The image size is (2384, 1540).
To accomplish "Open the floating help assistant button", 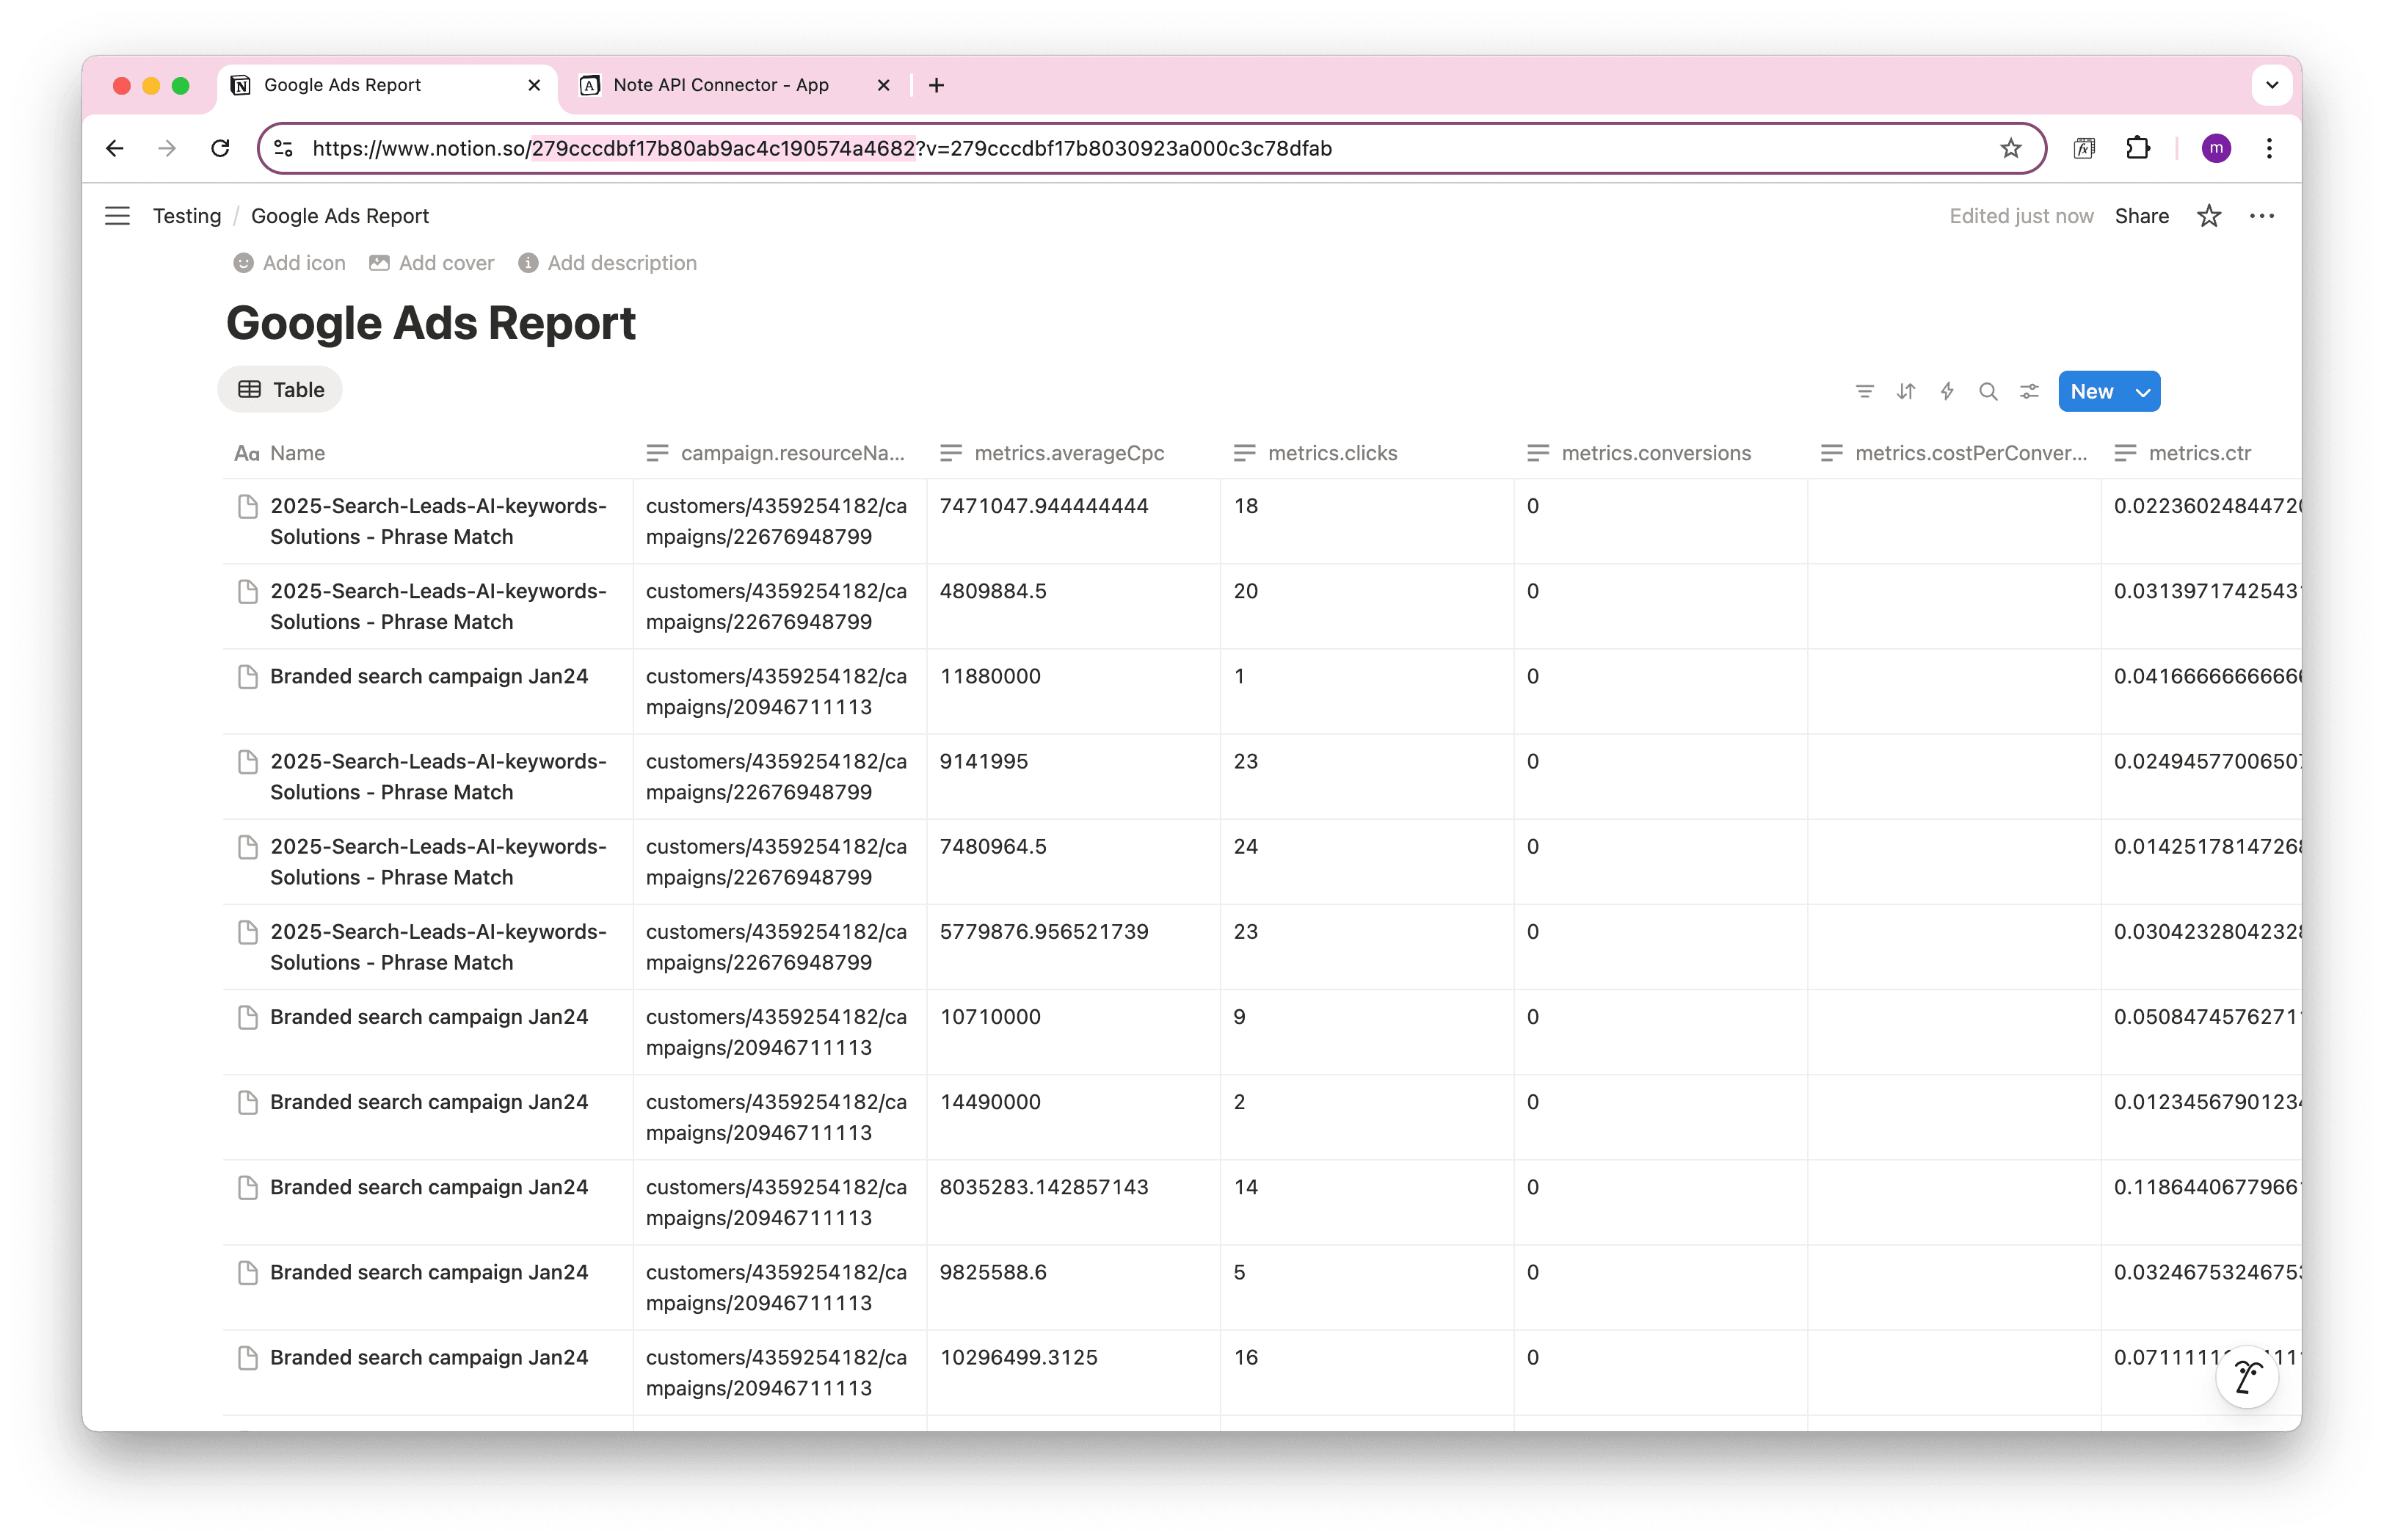I will click(x=2247, y=1377).
